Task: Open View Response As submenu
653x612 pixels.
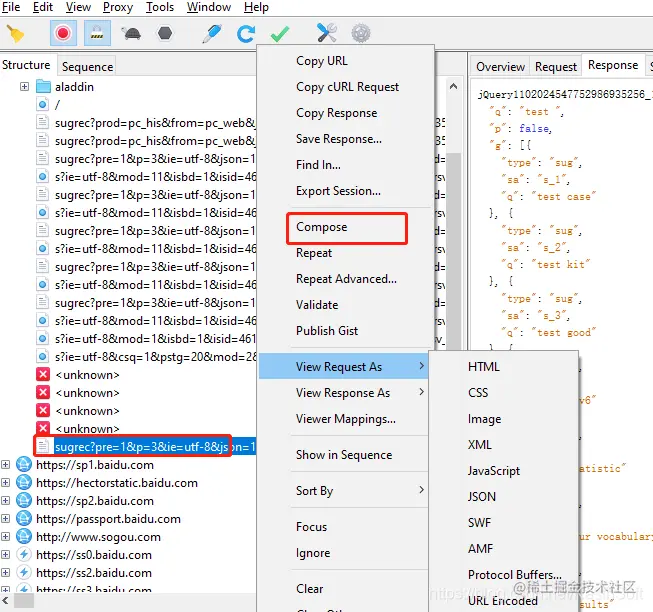Action: [x=344, y=393]
